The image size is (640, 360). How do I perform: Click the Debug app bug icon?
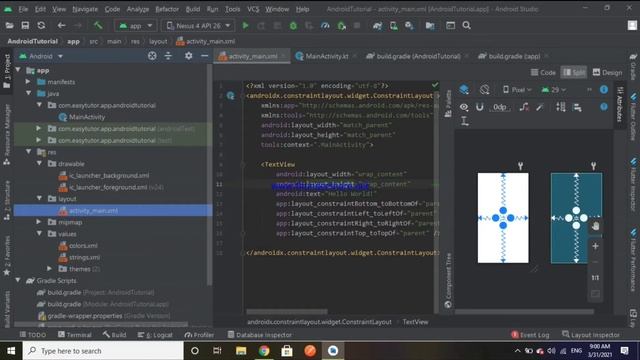[x=293, y=26]
